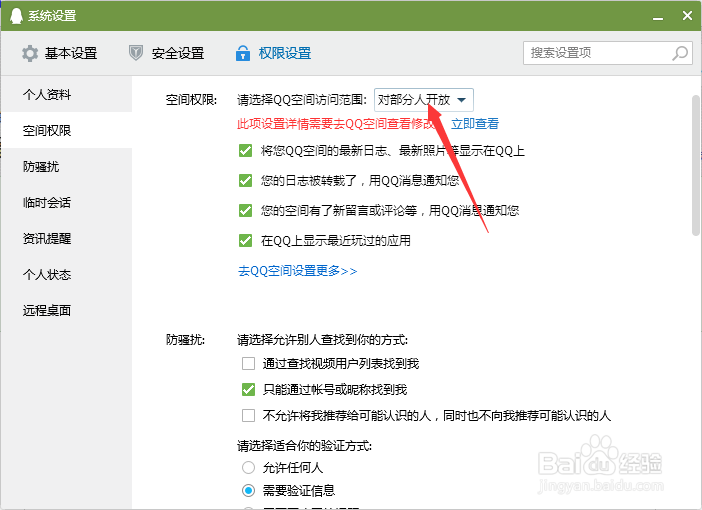
Task: Uncheck 将您QQ空间的最新日志、最新照片等显示在QQ上
Action: tap(245, 150)
